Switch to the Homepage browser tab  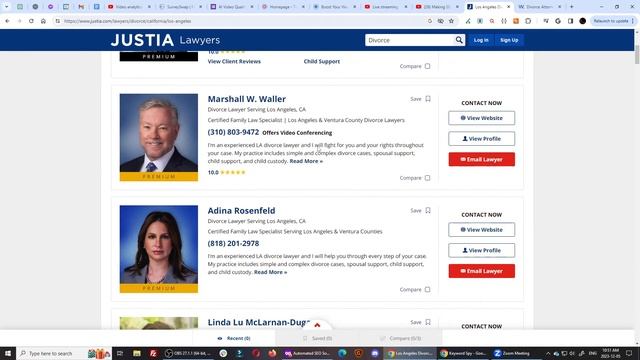coord(283,7)
